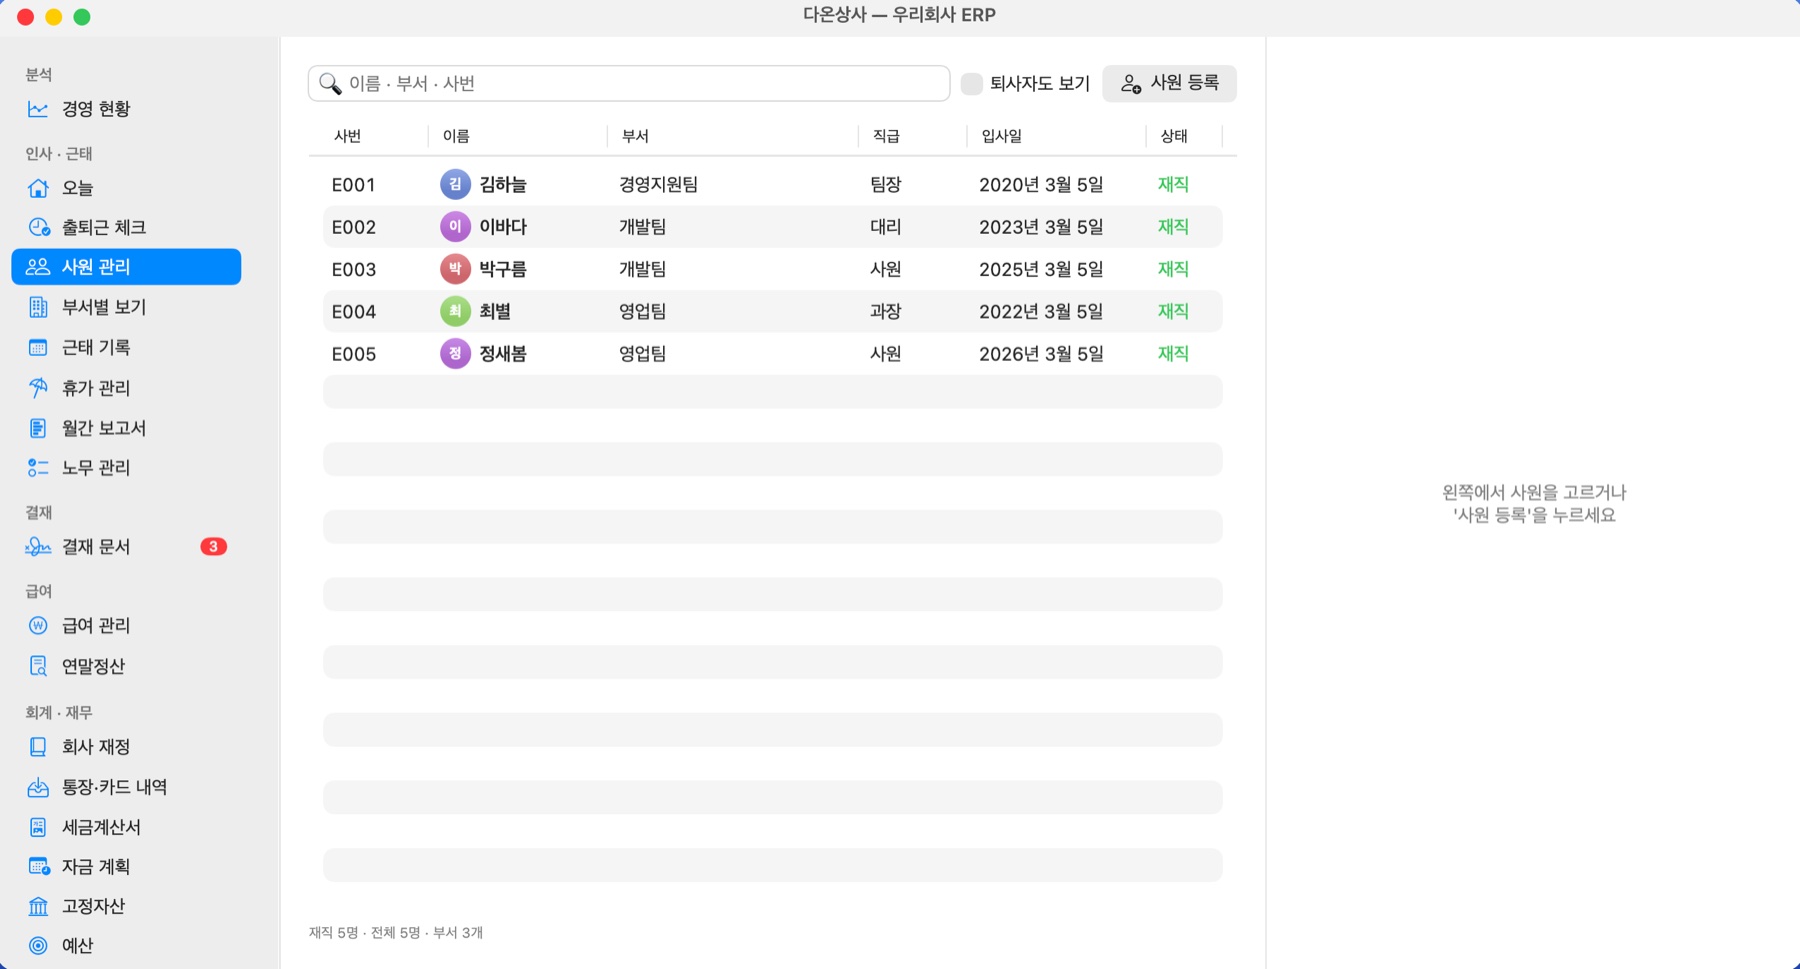
Task: Open the 예산 target icon
Action: (x=38, y=945)
